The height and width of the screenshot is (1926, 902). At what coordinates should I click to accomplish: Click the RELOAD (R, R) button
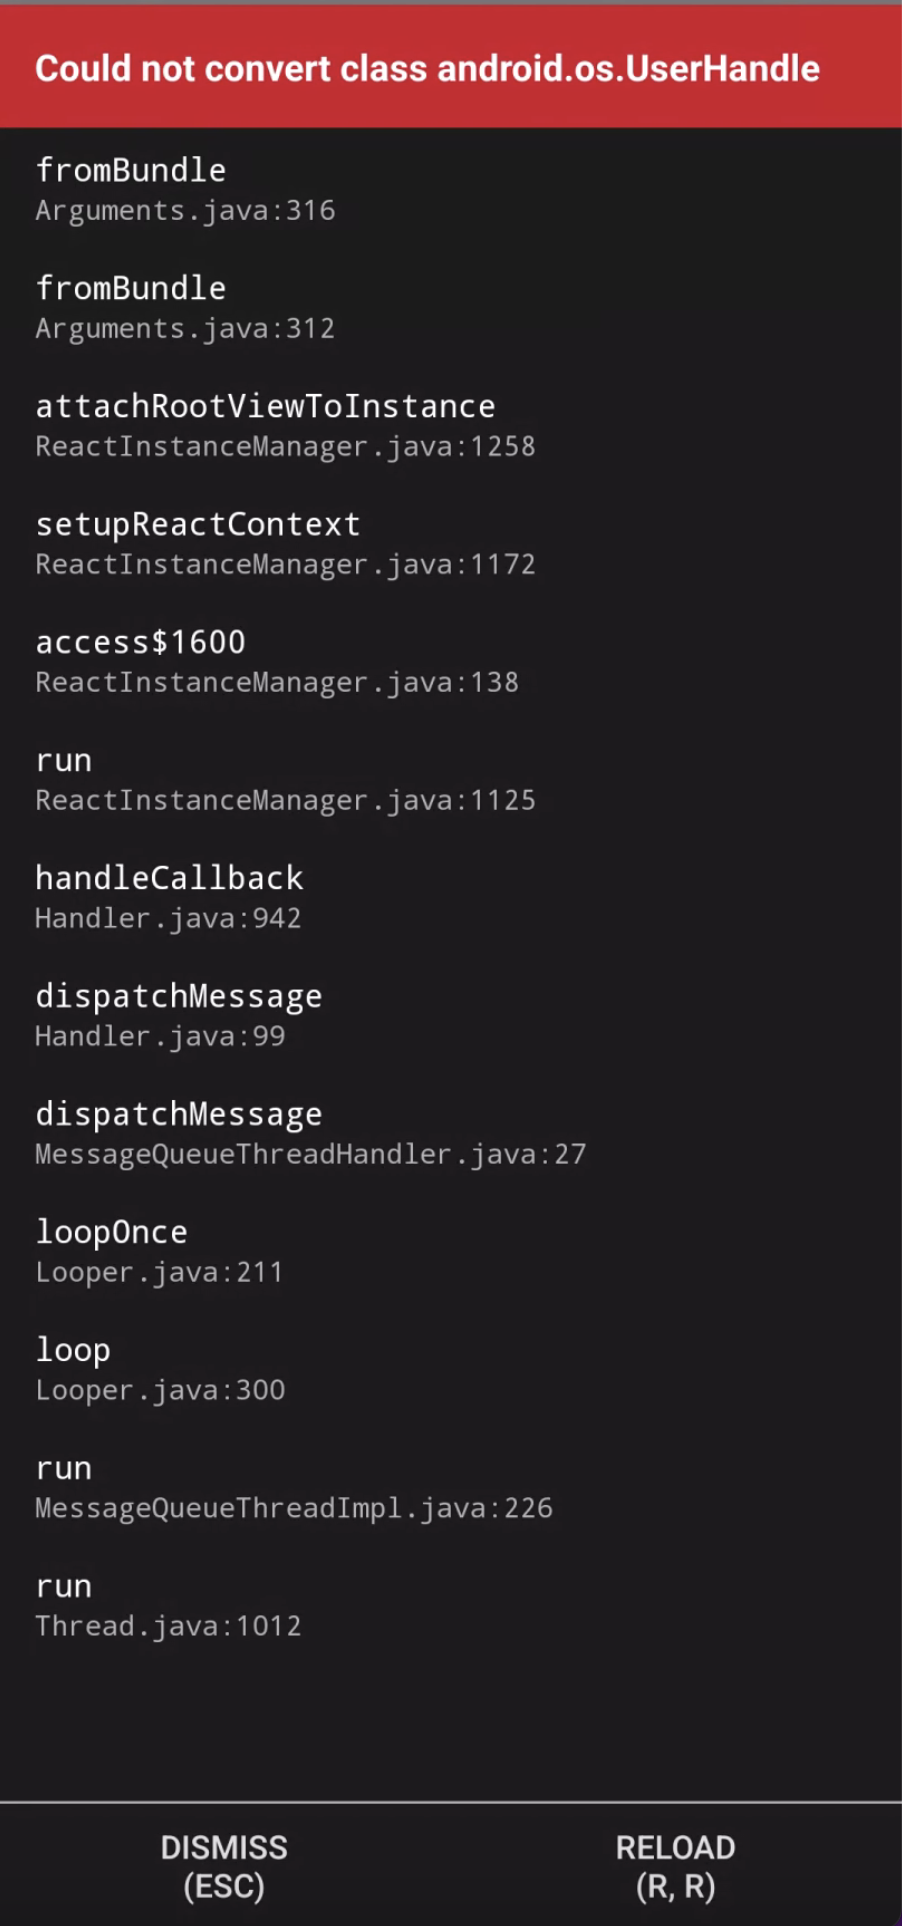coord(675,1866)
